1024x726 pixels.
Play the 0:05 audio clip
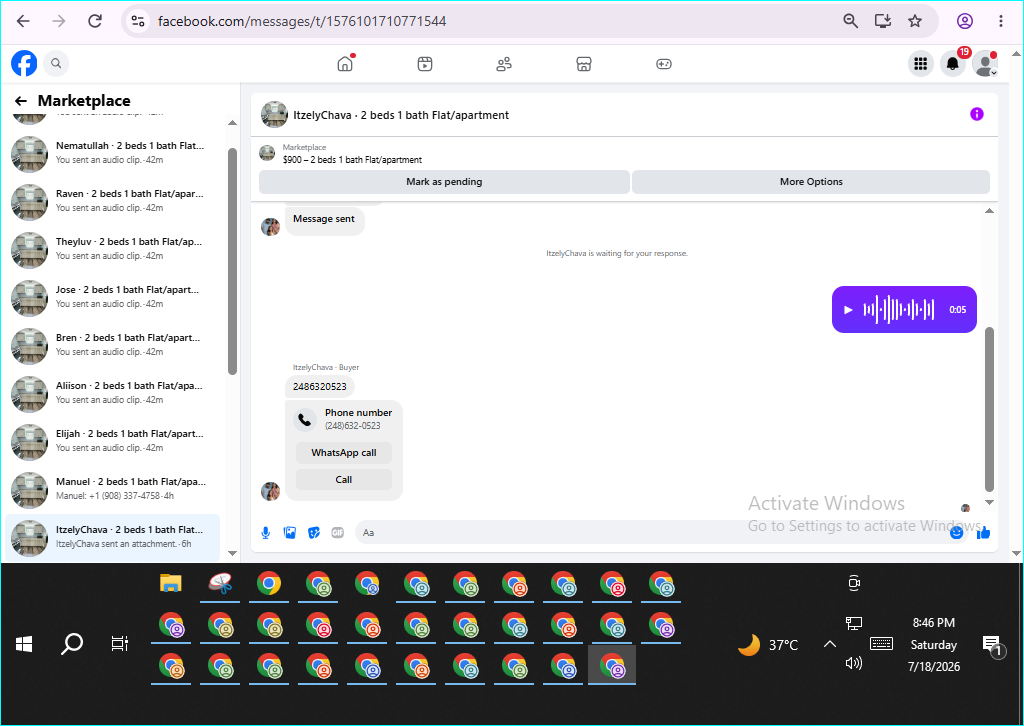[x=848, y=310]
